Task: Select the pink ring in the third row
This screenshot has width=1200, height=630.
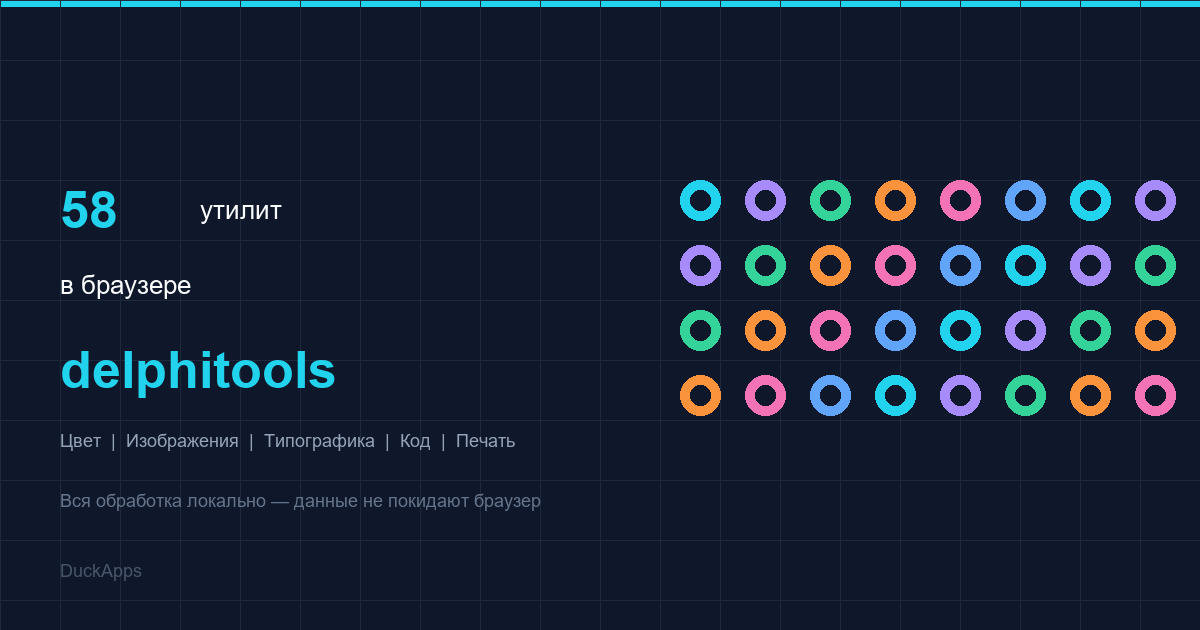Action: tap(830, 330)
